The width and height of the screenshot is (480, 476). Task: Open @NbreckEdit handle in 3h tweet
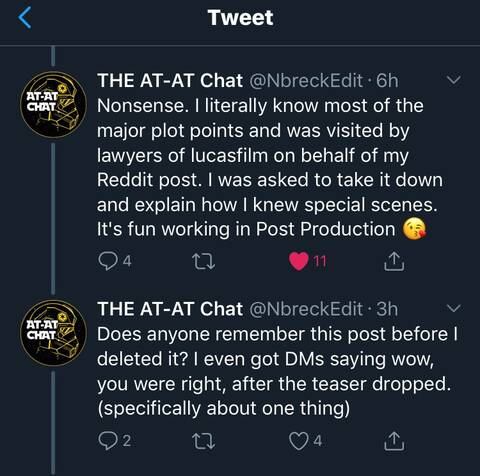(x=306, y=309)
